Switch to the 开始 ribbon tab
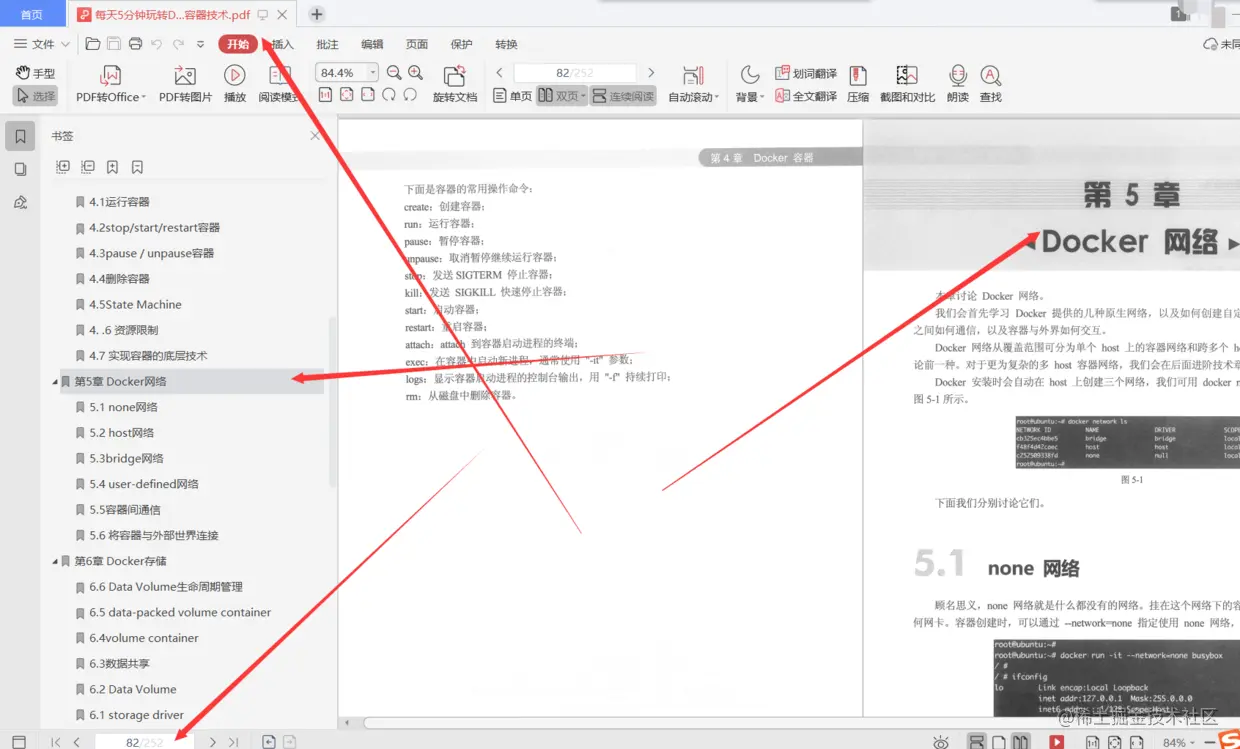Viewport: 1240px width, 749px height. pos(238,44)
